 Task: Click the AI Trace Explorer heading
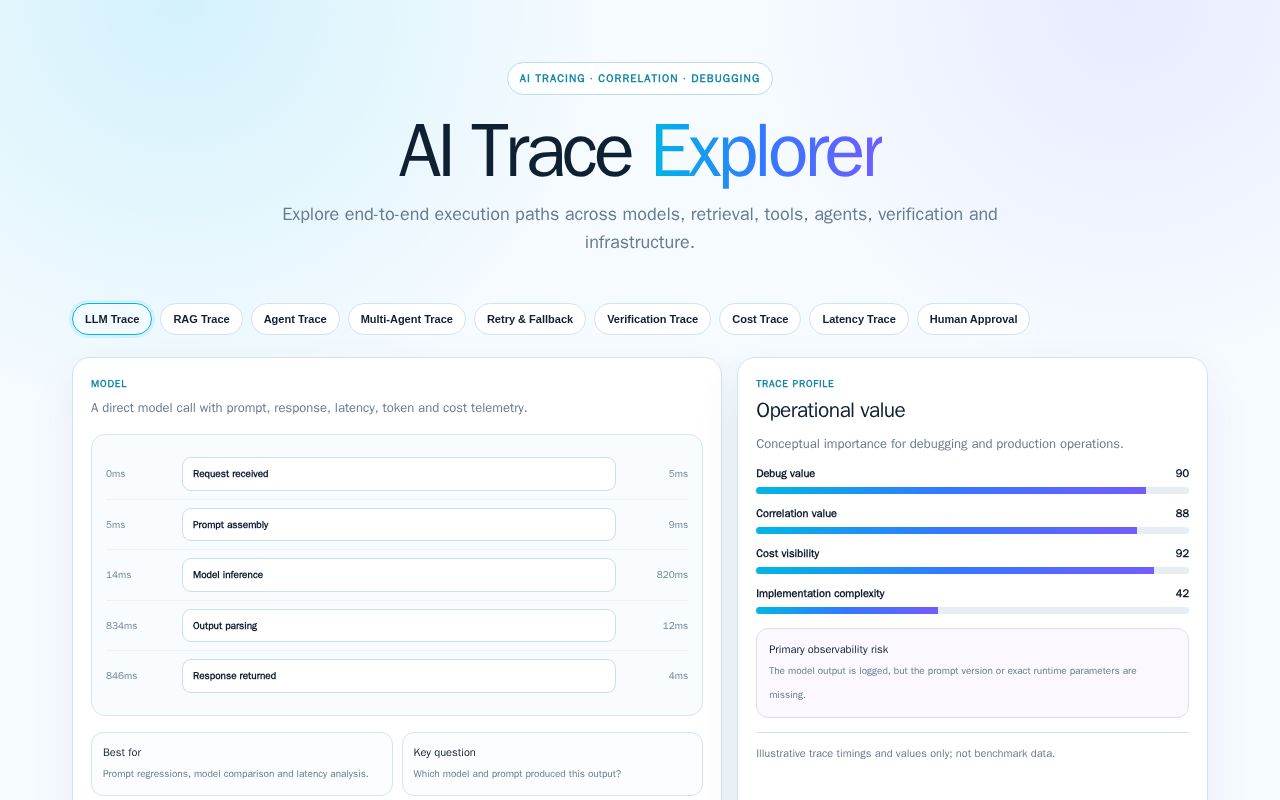click(x=640, y=151)
